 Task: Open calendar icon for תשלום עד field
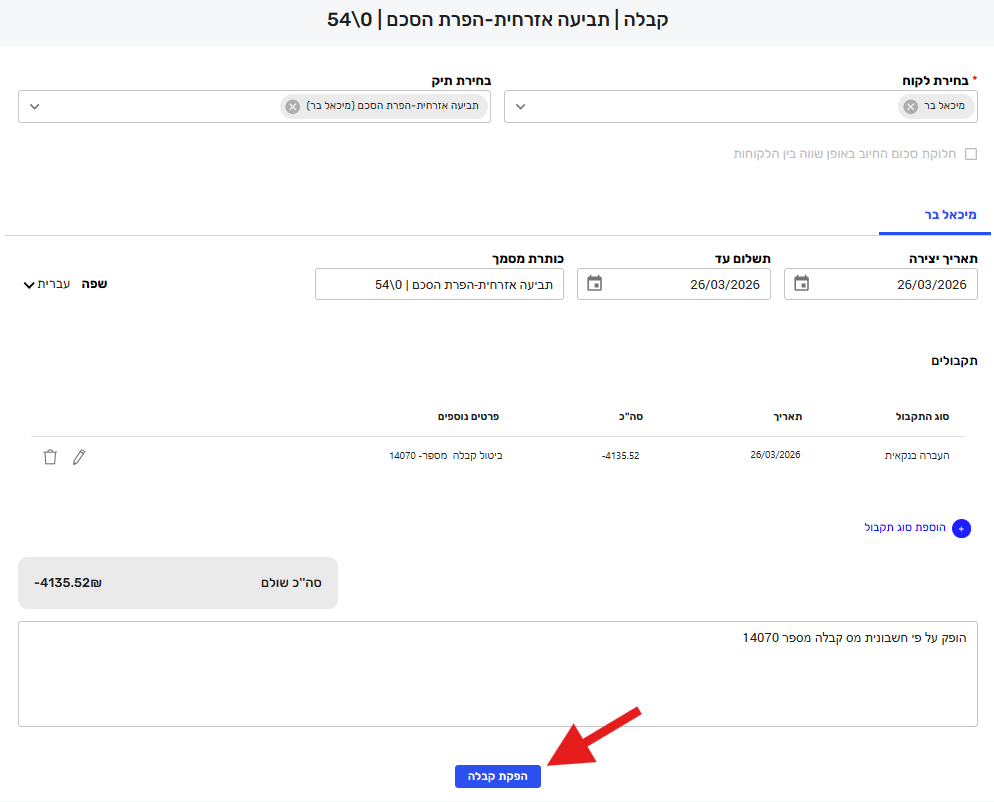pyautogui.click(x=594, y=284)
